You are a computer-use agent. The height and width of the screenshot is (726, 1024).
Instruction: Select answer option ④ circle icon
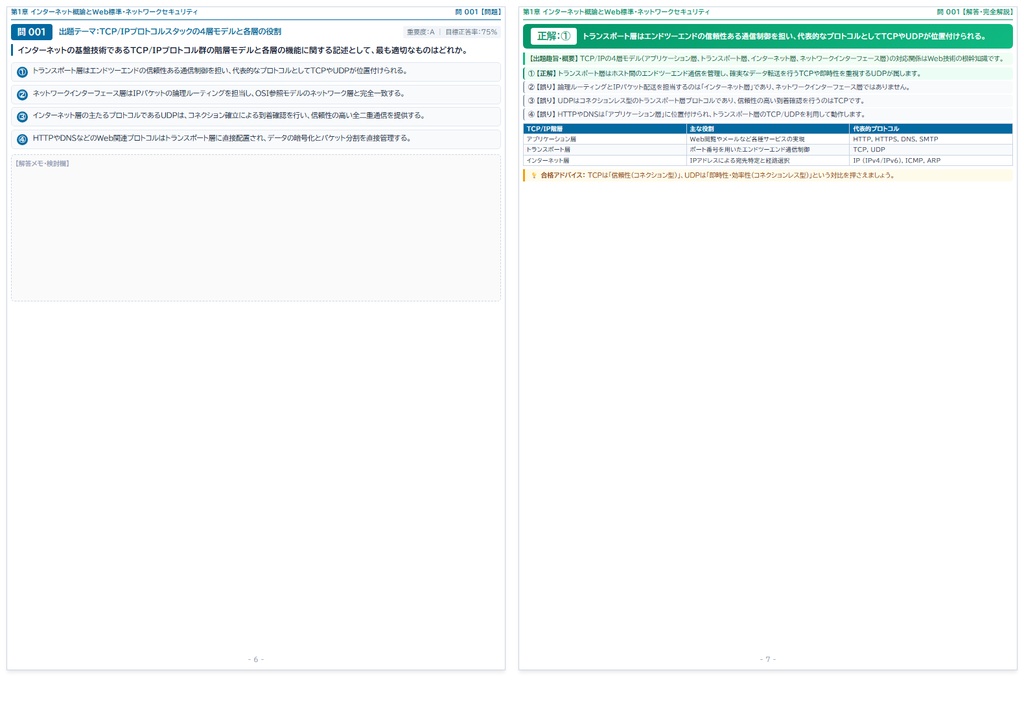22,139
